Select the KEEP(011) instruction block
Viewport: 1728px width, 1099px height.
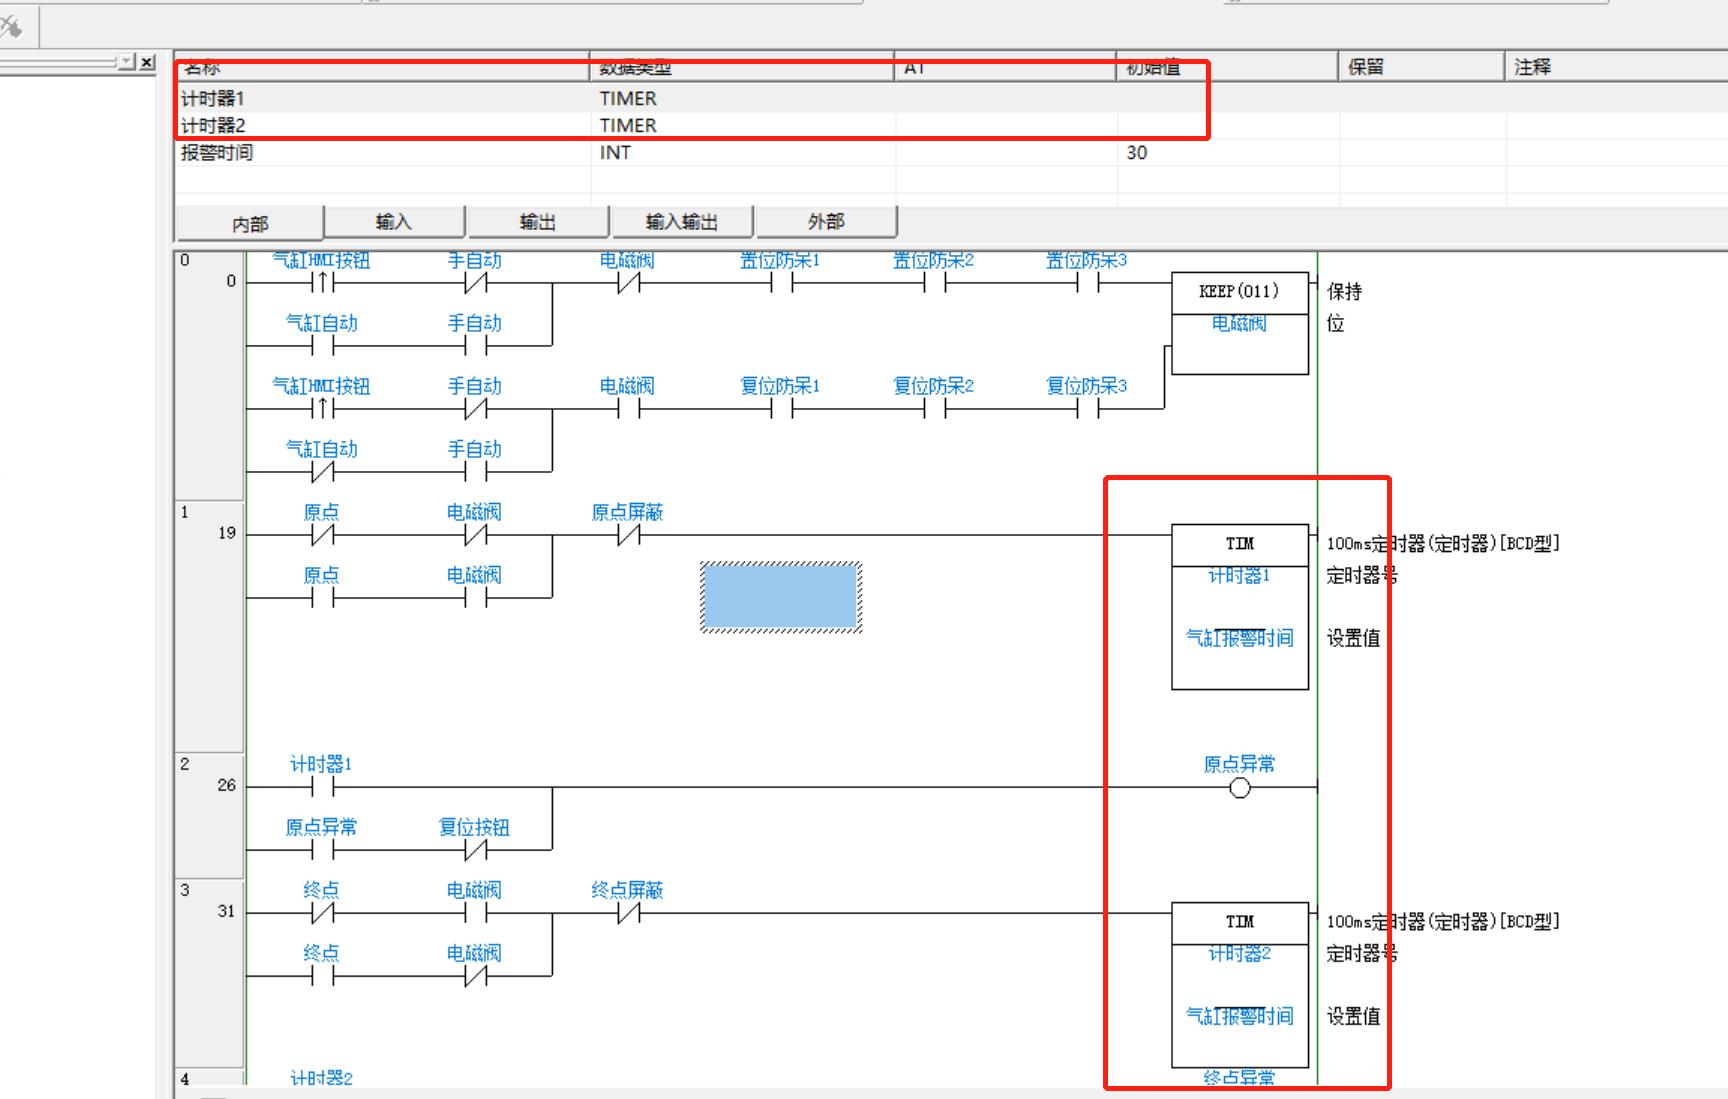point(1239,323)
